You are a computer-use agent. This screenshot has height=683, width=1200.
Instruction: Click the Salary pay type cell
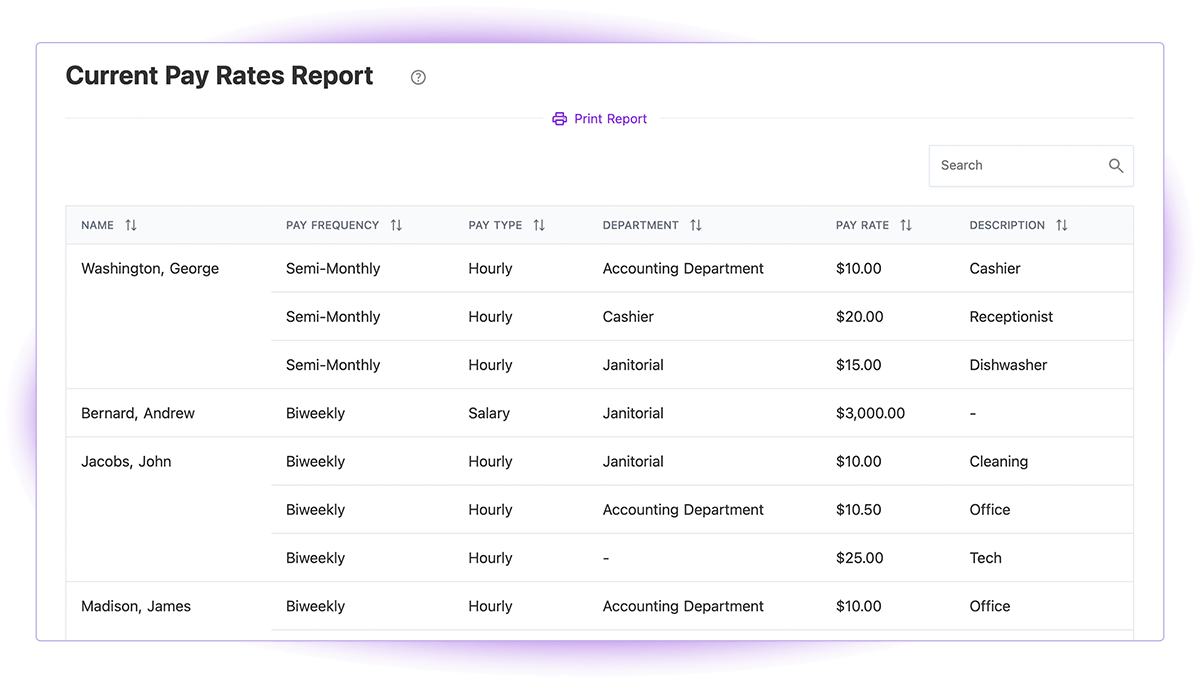tap(489, 413)
